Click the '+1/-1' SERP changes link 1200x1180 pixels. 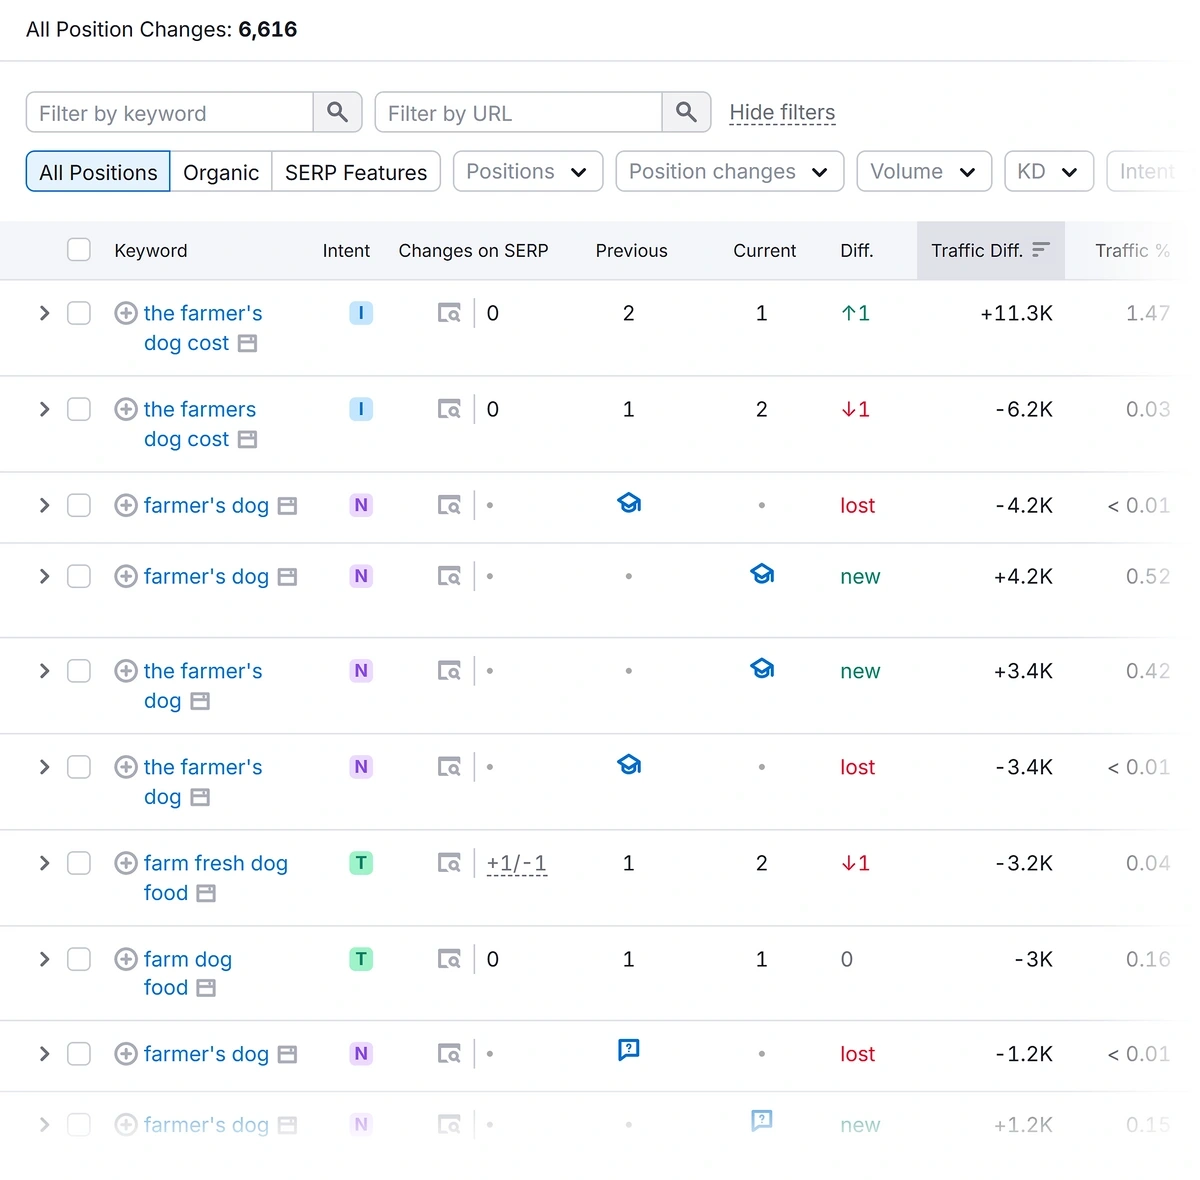(517, 863)
